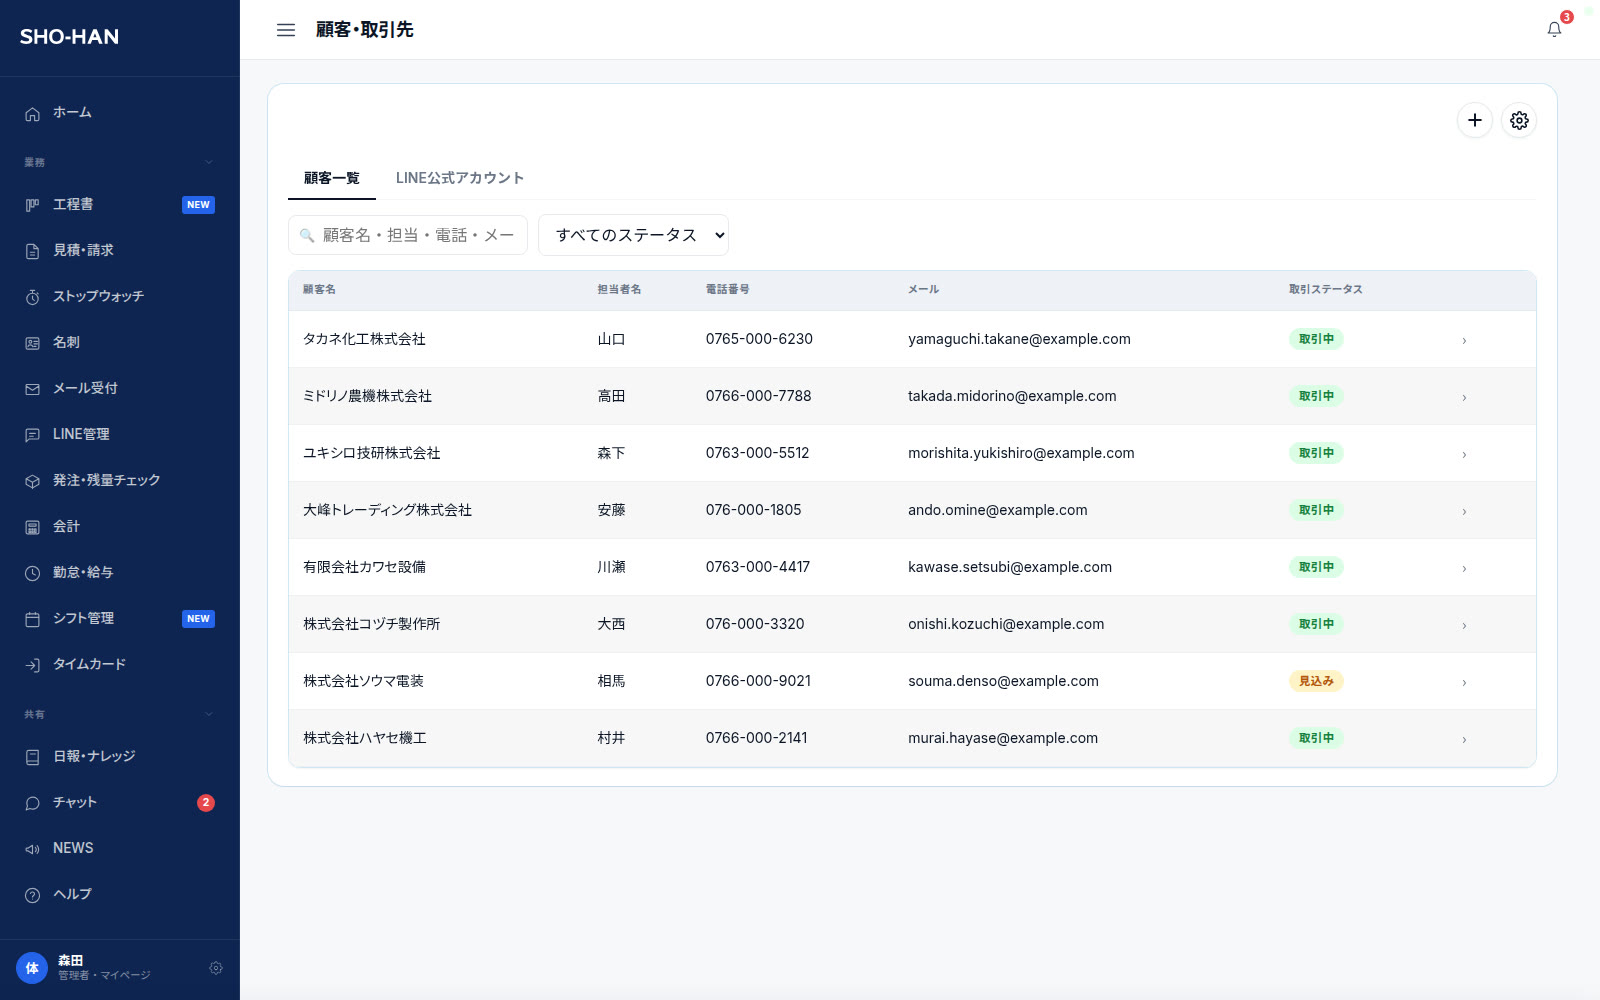Click email morishita.yukishiro@example.com
Viewport: 1600px width, 1000px height.
click(x=1021, y=453)
